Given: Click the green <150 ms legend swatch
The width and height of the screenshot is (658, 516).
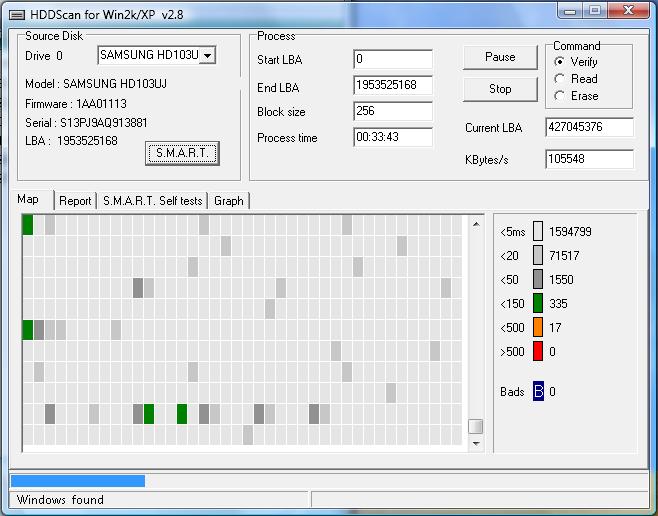Looking at the screenshot, I should tap(538, 303).
